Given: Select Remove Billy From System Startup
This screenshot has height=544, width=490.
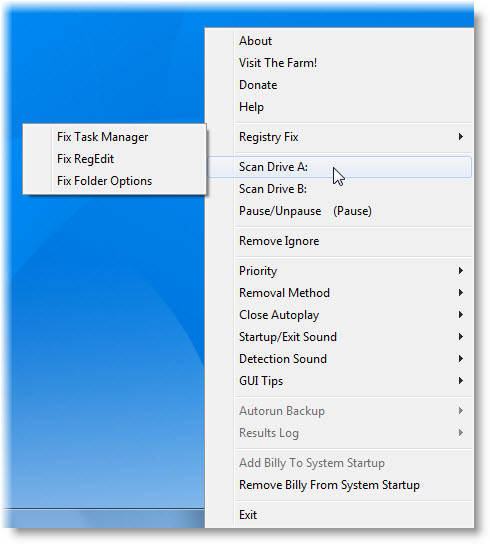Looking at the screenshot, I should click(x=339, y=485).
